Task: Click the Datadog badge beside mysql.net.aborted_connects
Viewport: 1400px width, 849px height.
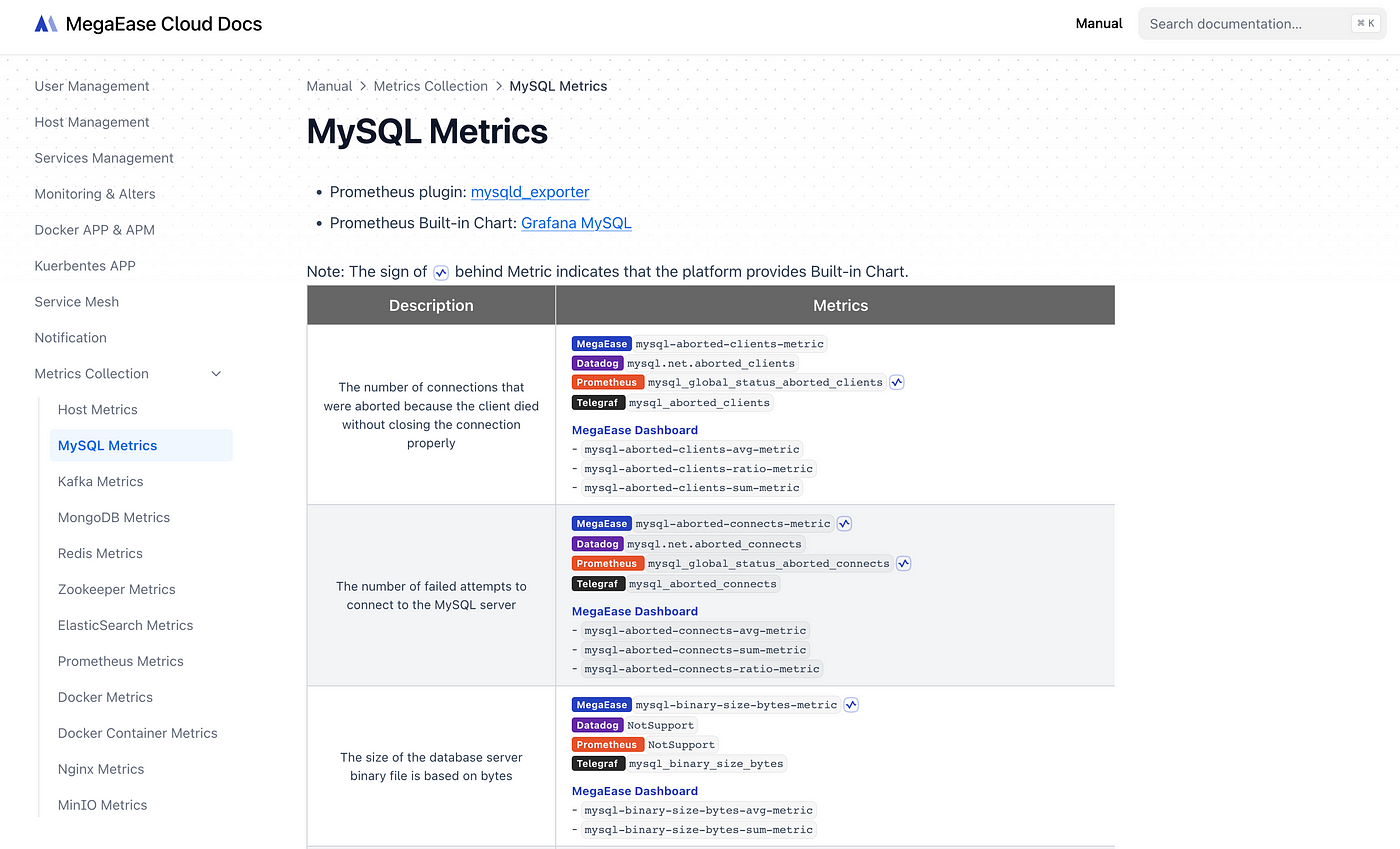Action: [597, 544]
